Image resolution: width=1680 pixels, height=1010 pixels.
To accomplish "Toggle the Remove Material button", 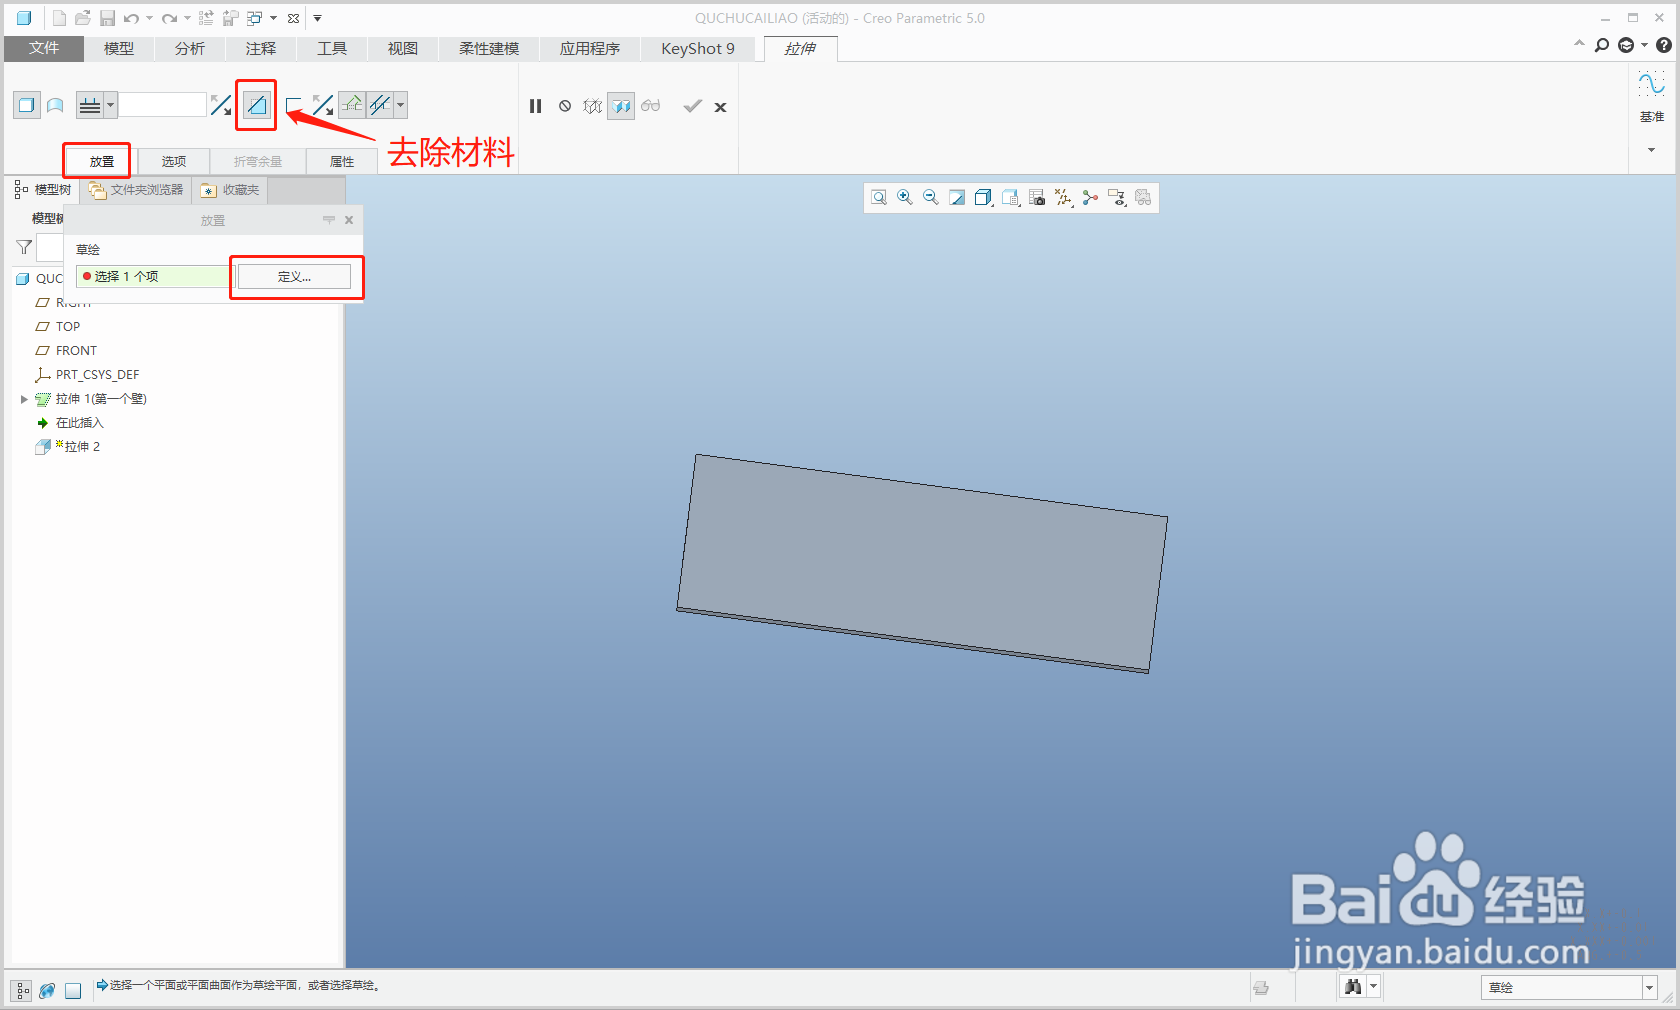I will 257,105.
